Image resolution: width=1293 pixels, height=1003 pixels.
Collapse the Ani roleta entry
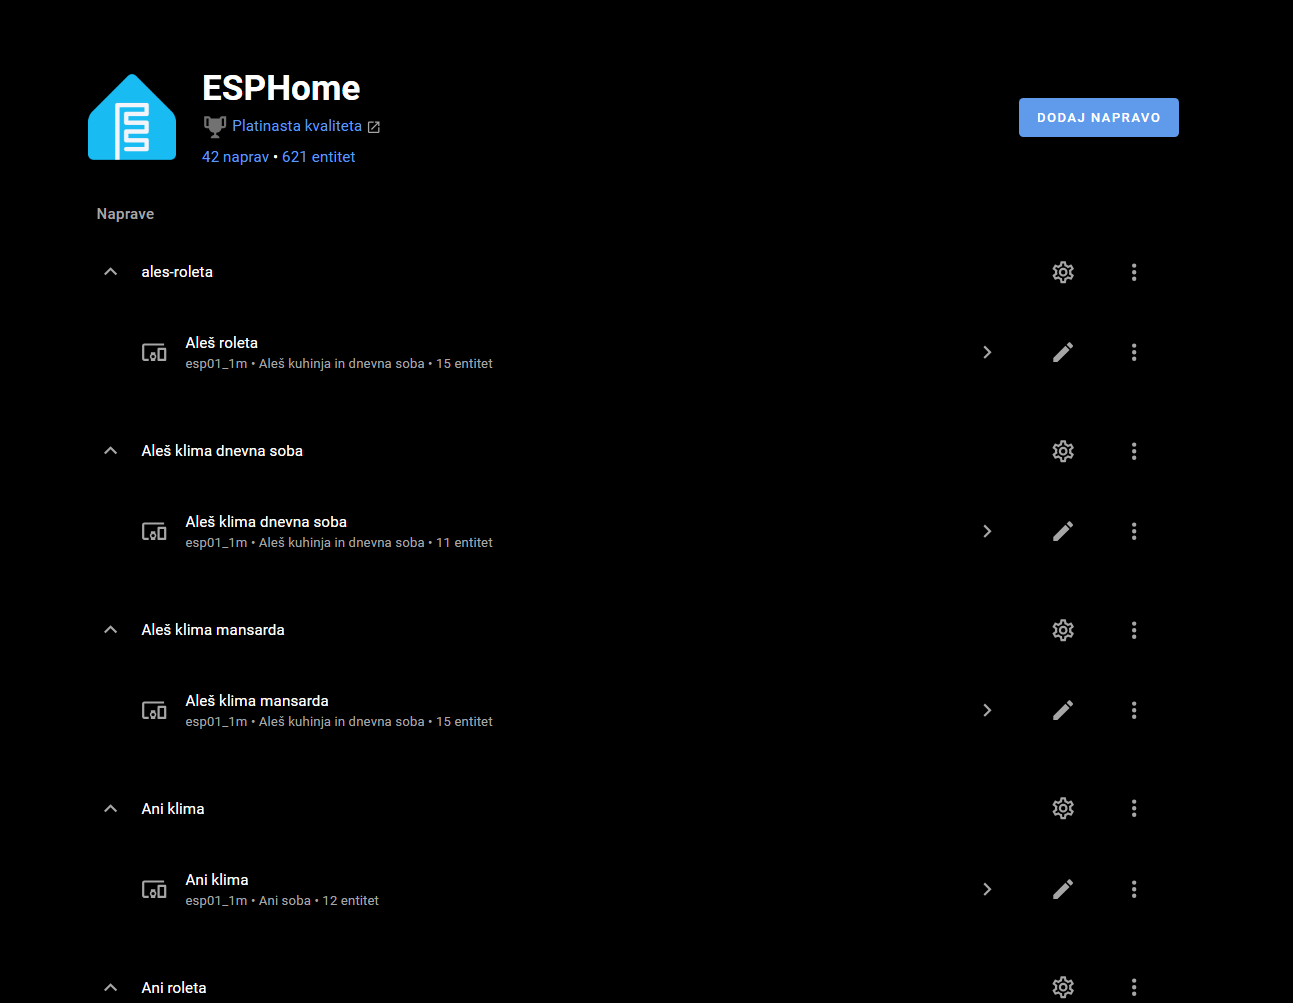click(x=111, y=987)
